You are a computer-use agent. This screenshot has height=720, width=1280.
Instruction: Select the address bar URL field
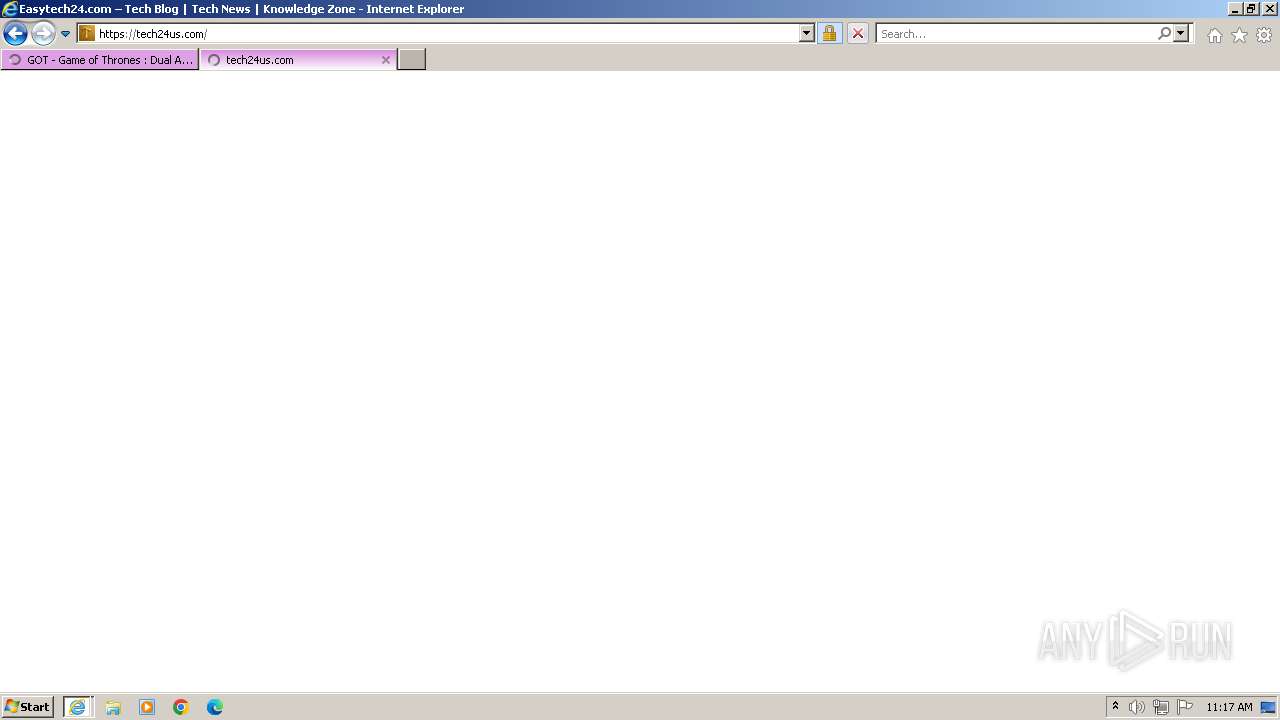[447, 34]
